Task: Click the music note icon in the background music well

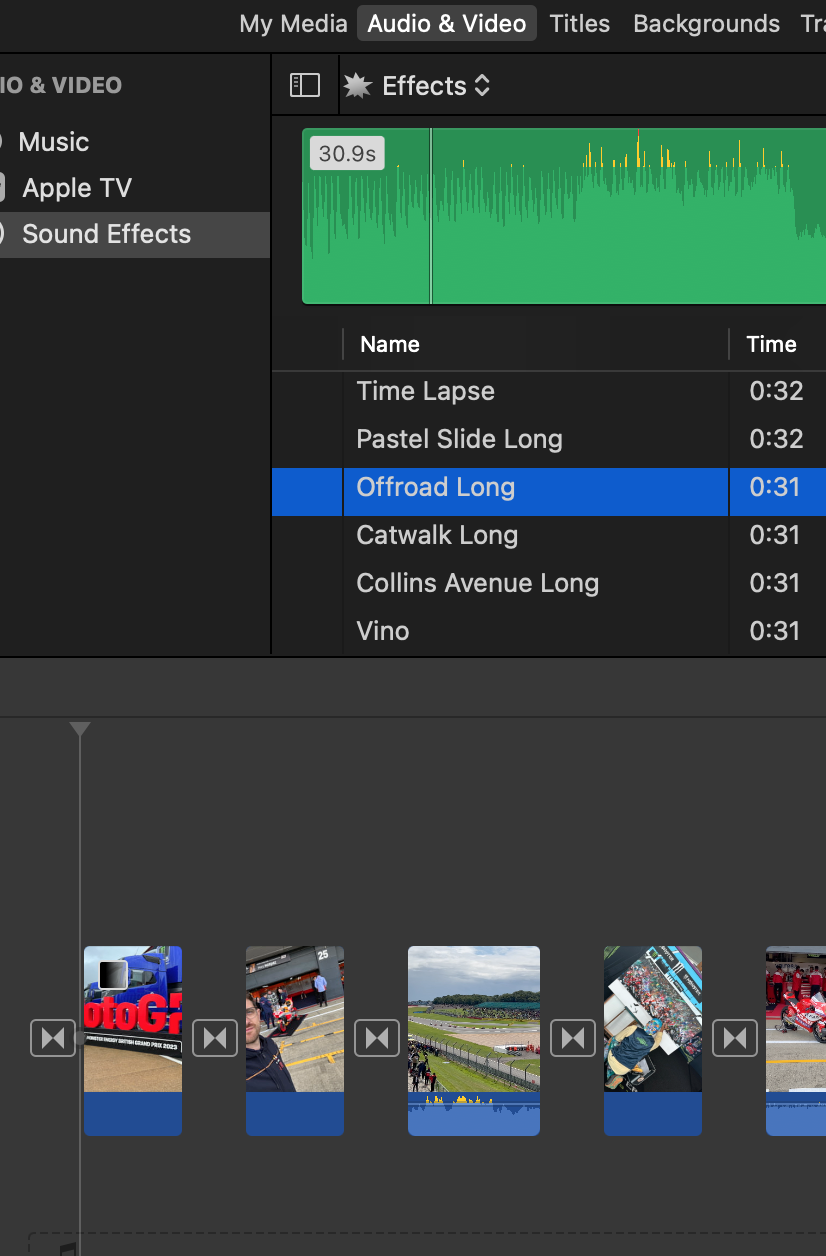Action: click(x=67, y=1248)
